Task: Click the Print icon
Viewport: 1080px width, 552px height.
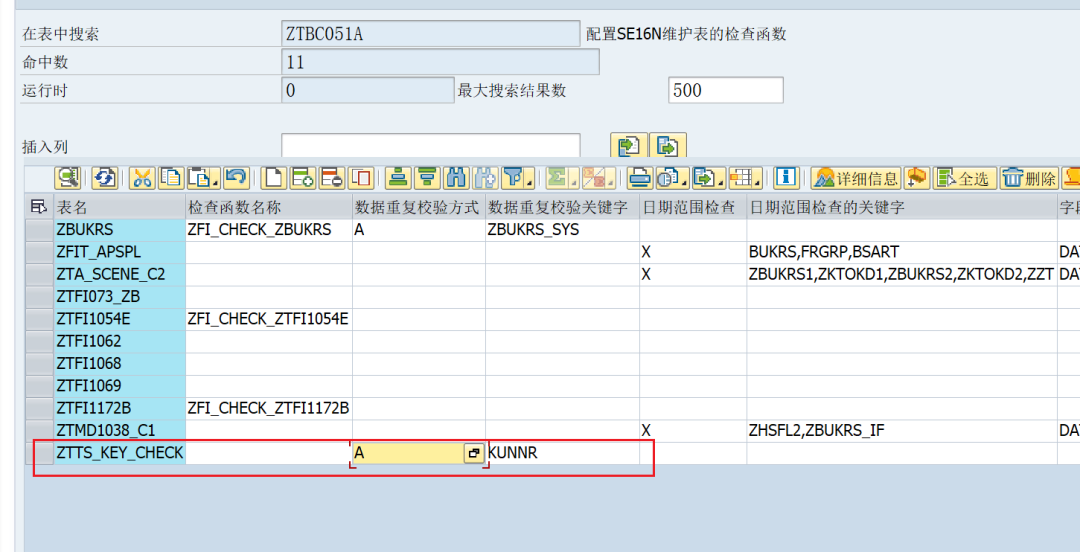Action: click(x=640, y=177)
